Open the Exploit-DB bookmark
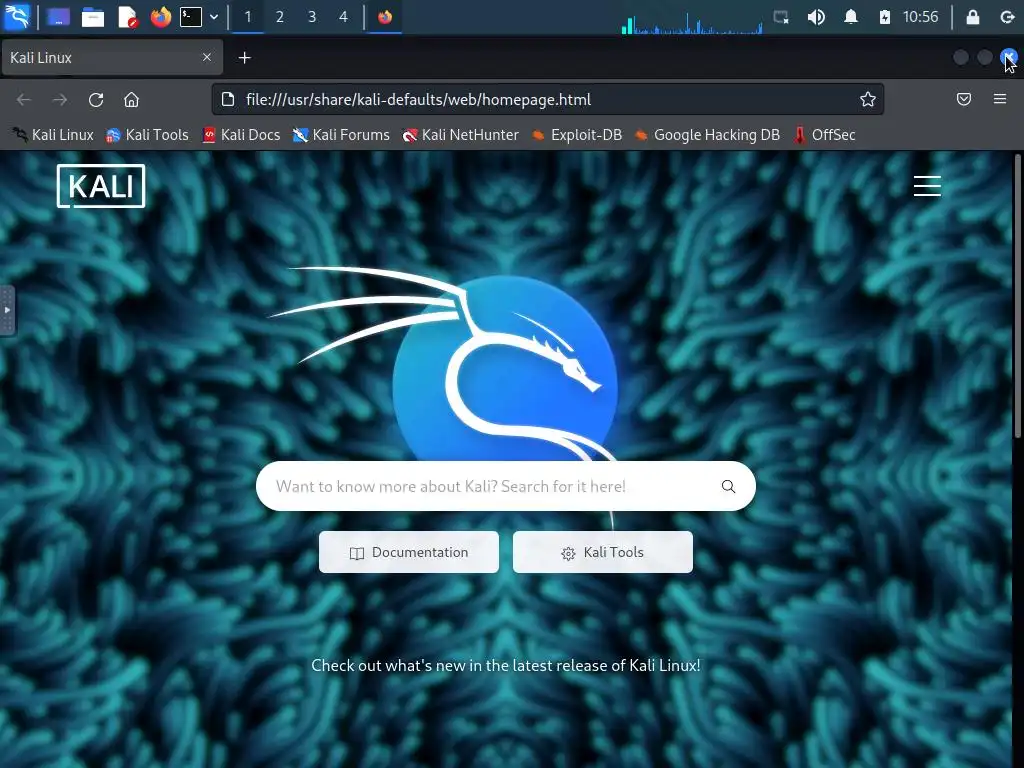 577,135
